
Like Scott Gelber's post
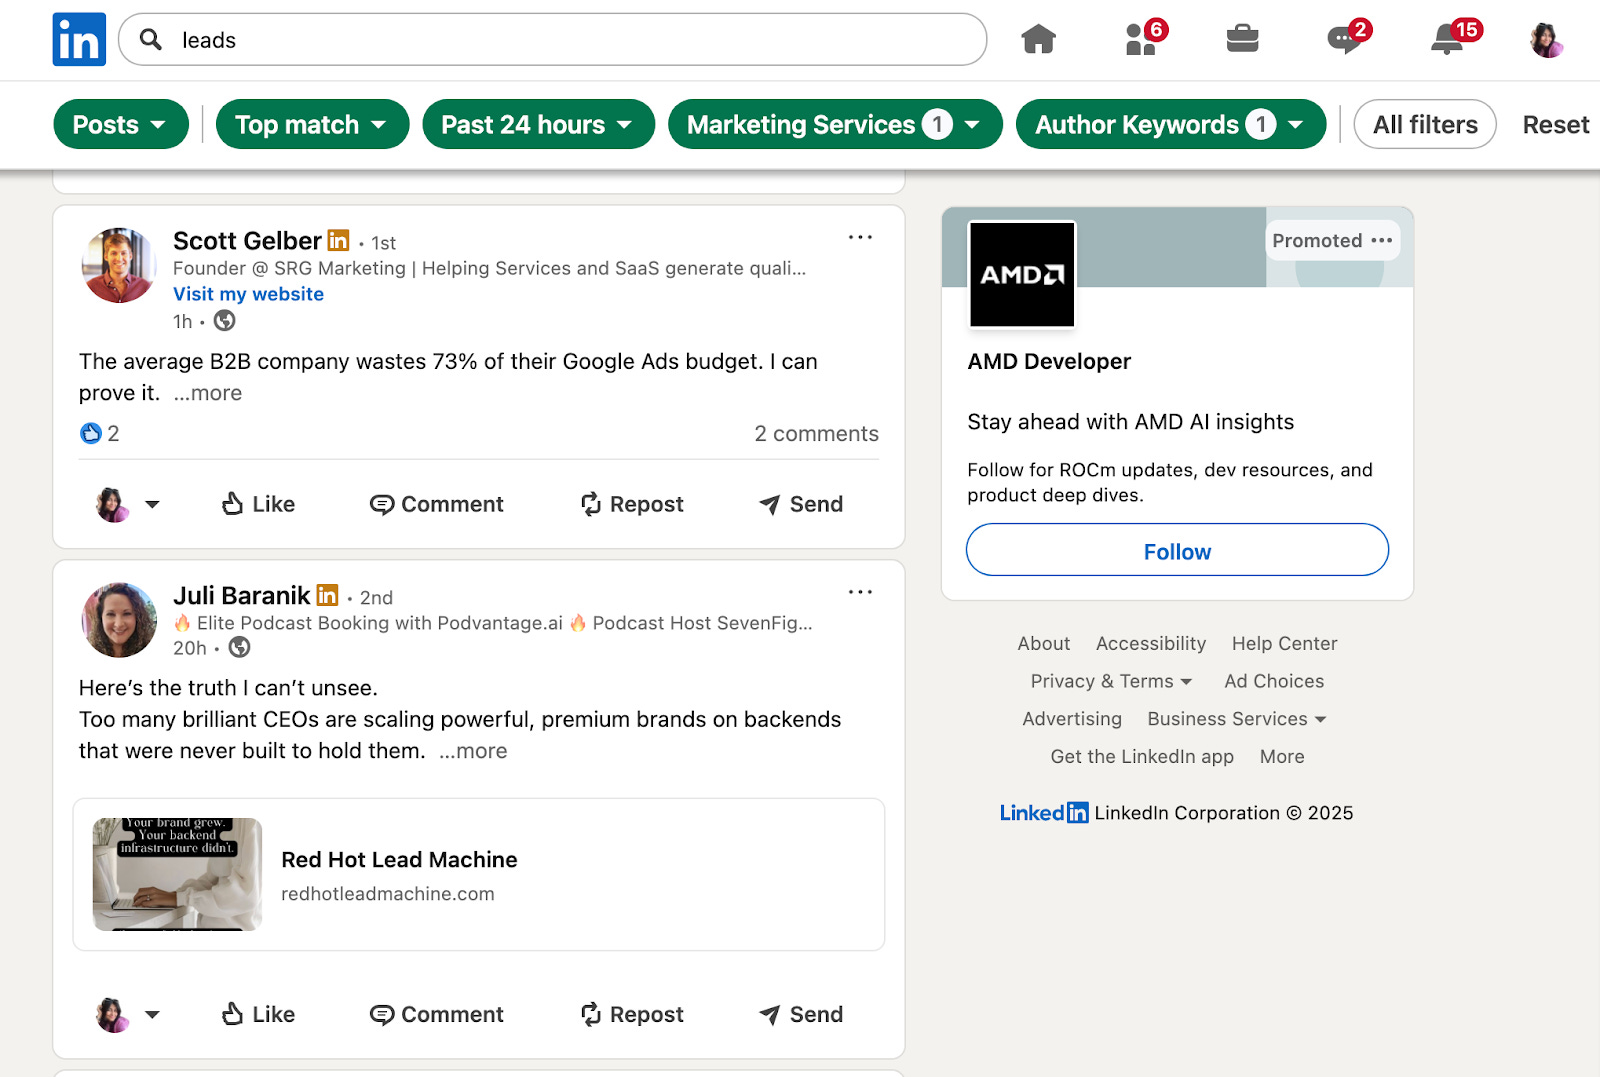click(258, 504)
